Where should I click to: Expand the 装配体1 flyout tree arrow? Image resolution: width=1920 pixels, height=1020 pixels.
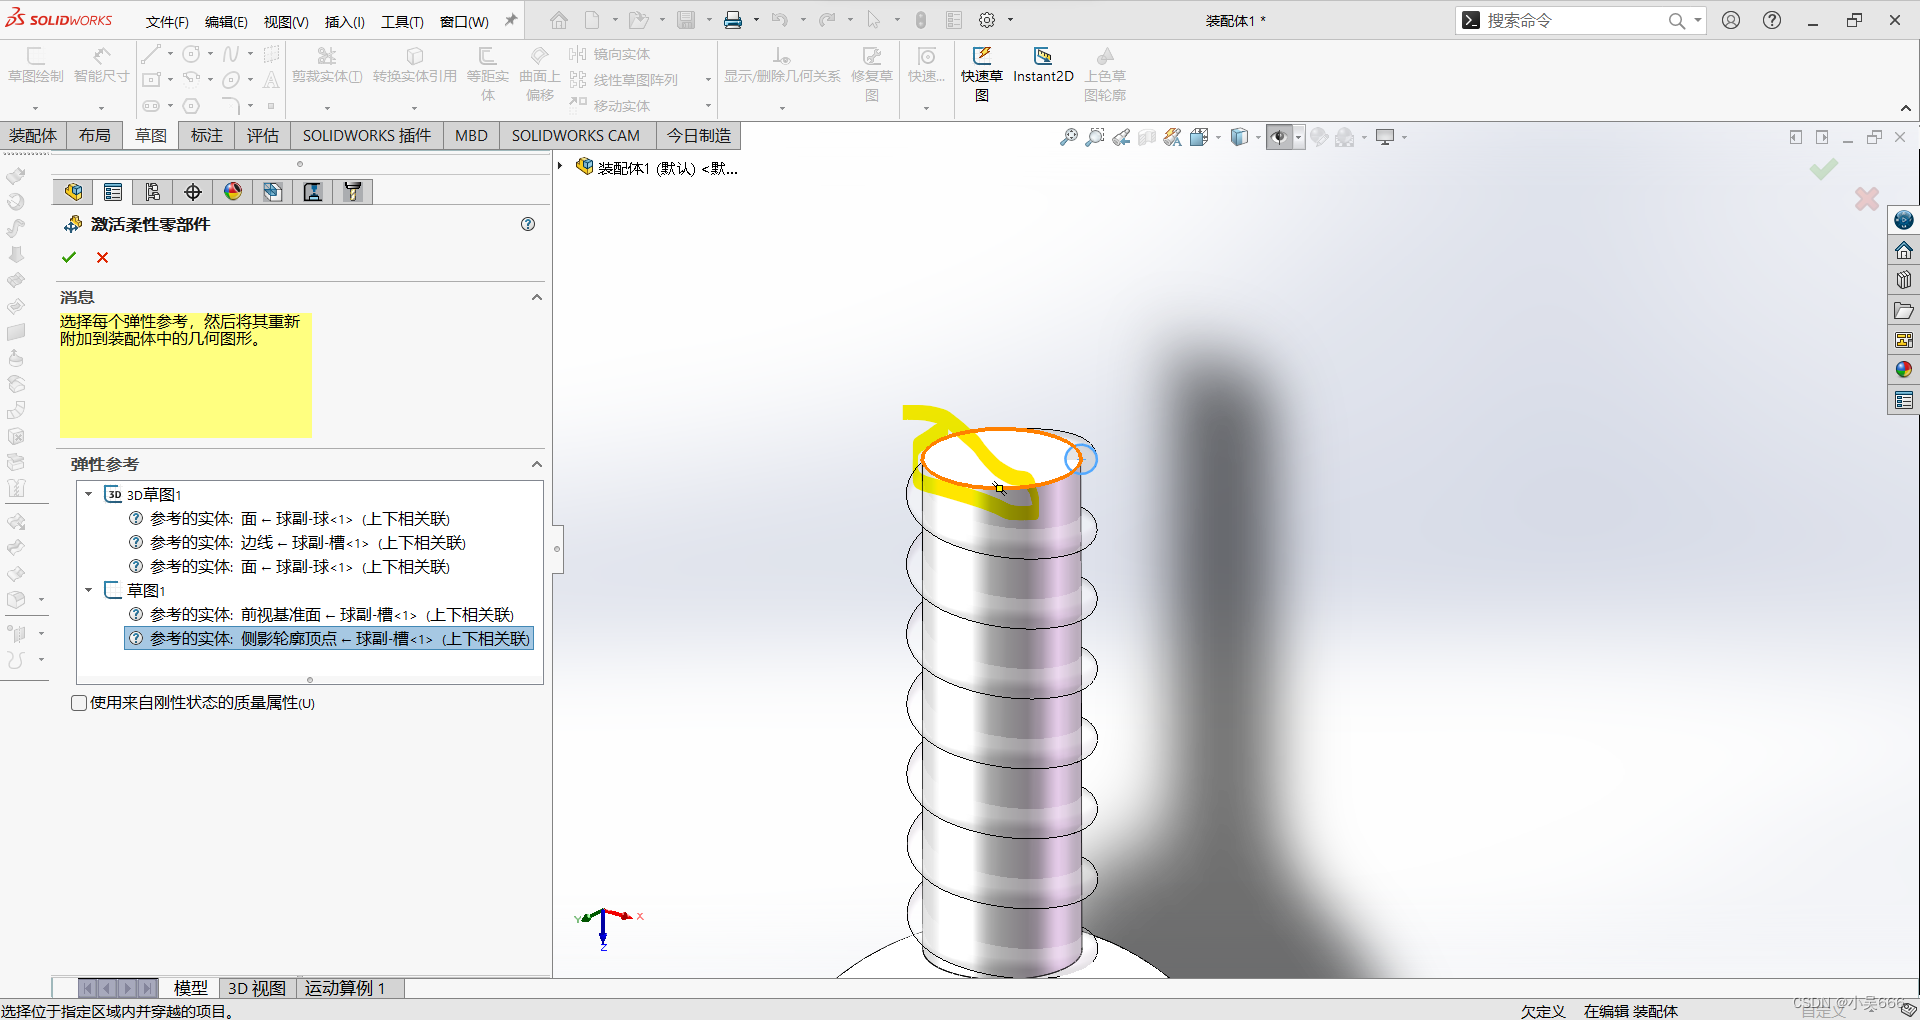click(561, 166)
